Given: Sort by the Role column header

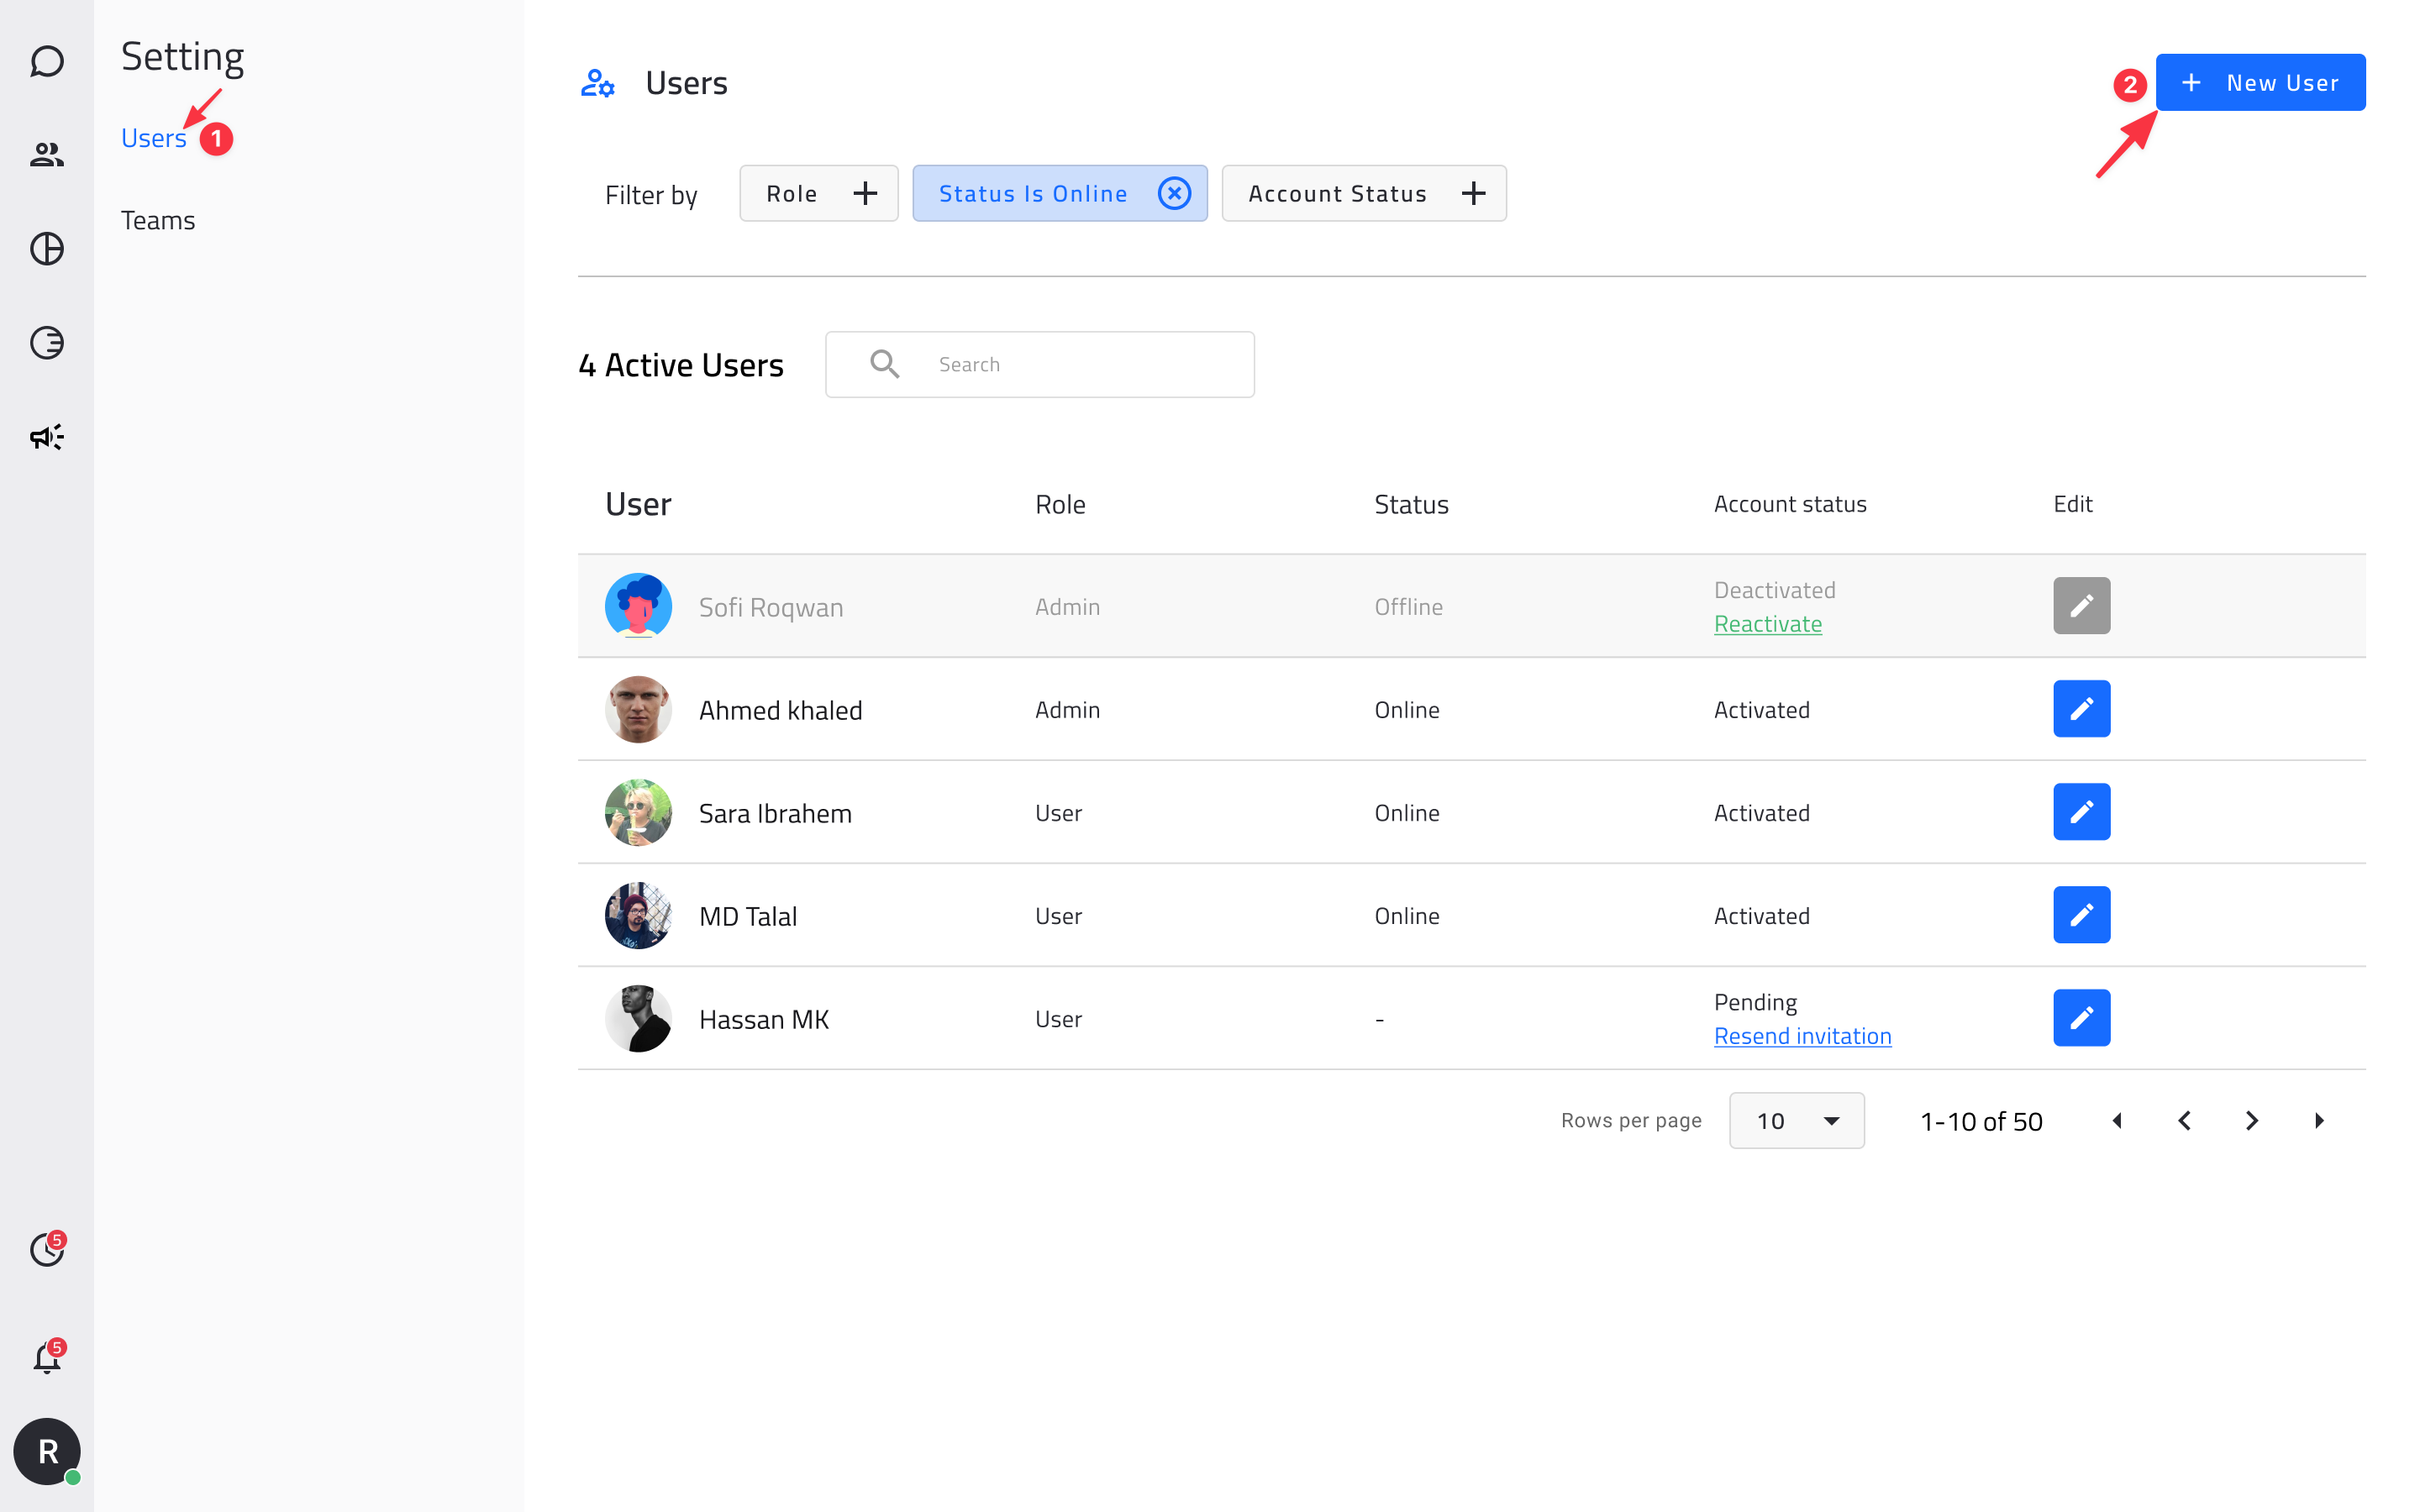Looking at the screenshot, I should tap(1060, 504).
